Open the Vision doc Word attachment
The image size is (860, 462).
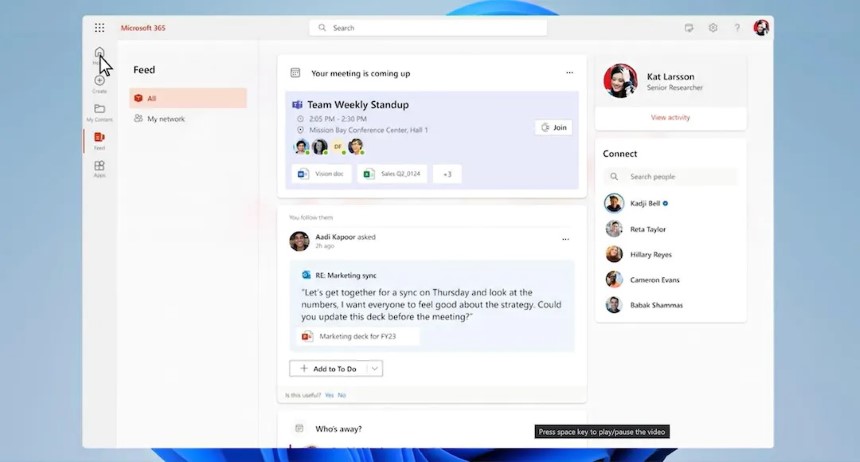pyautogui.click(x=321, y=174)
